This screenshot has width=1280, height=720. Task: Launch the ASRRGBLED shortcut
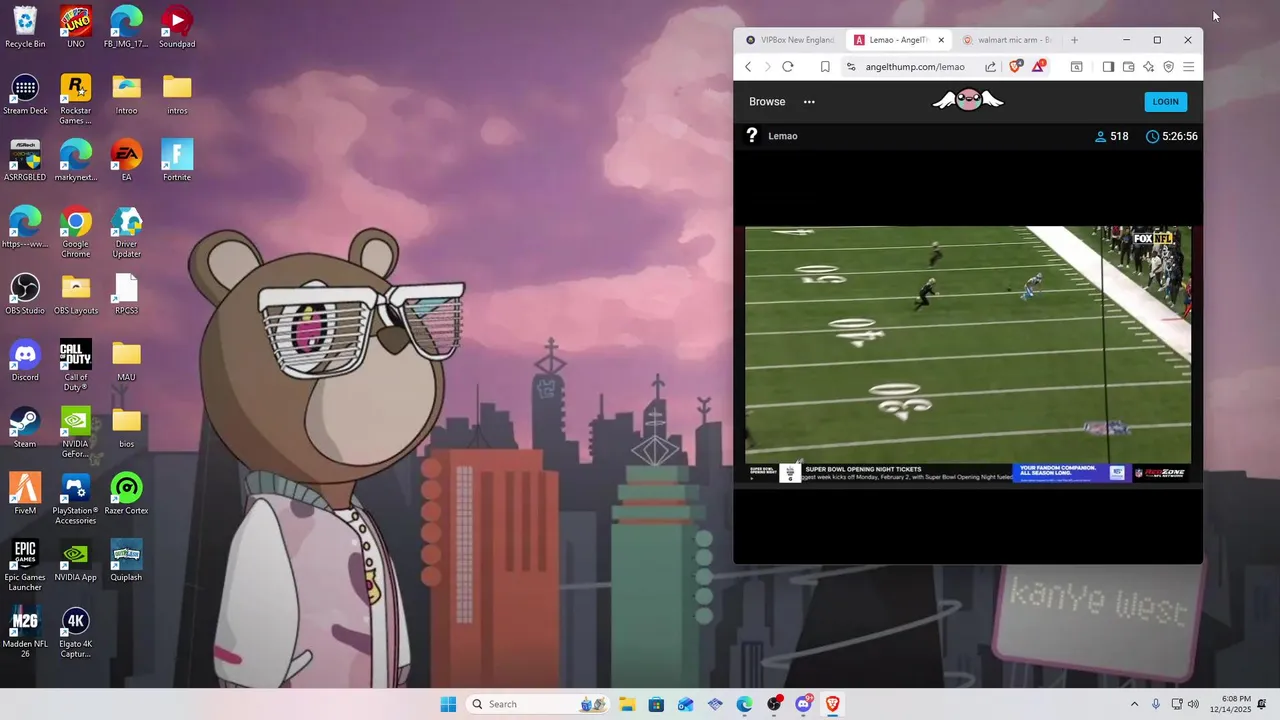click(25, 160)
